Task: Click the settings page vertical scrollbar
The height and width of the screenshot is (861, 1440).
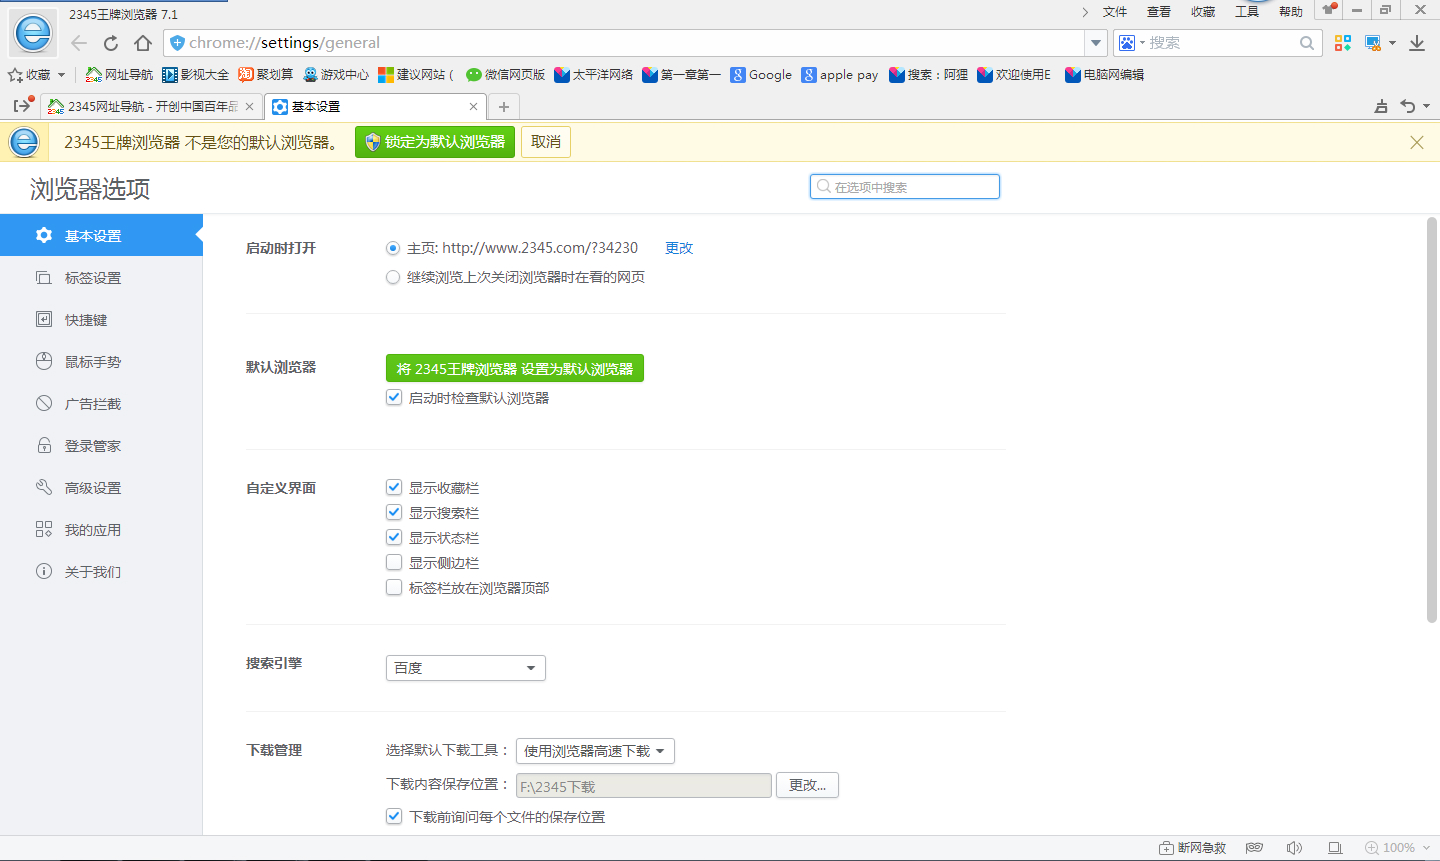Action: pos(1432,420)
